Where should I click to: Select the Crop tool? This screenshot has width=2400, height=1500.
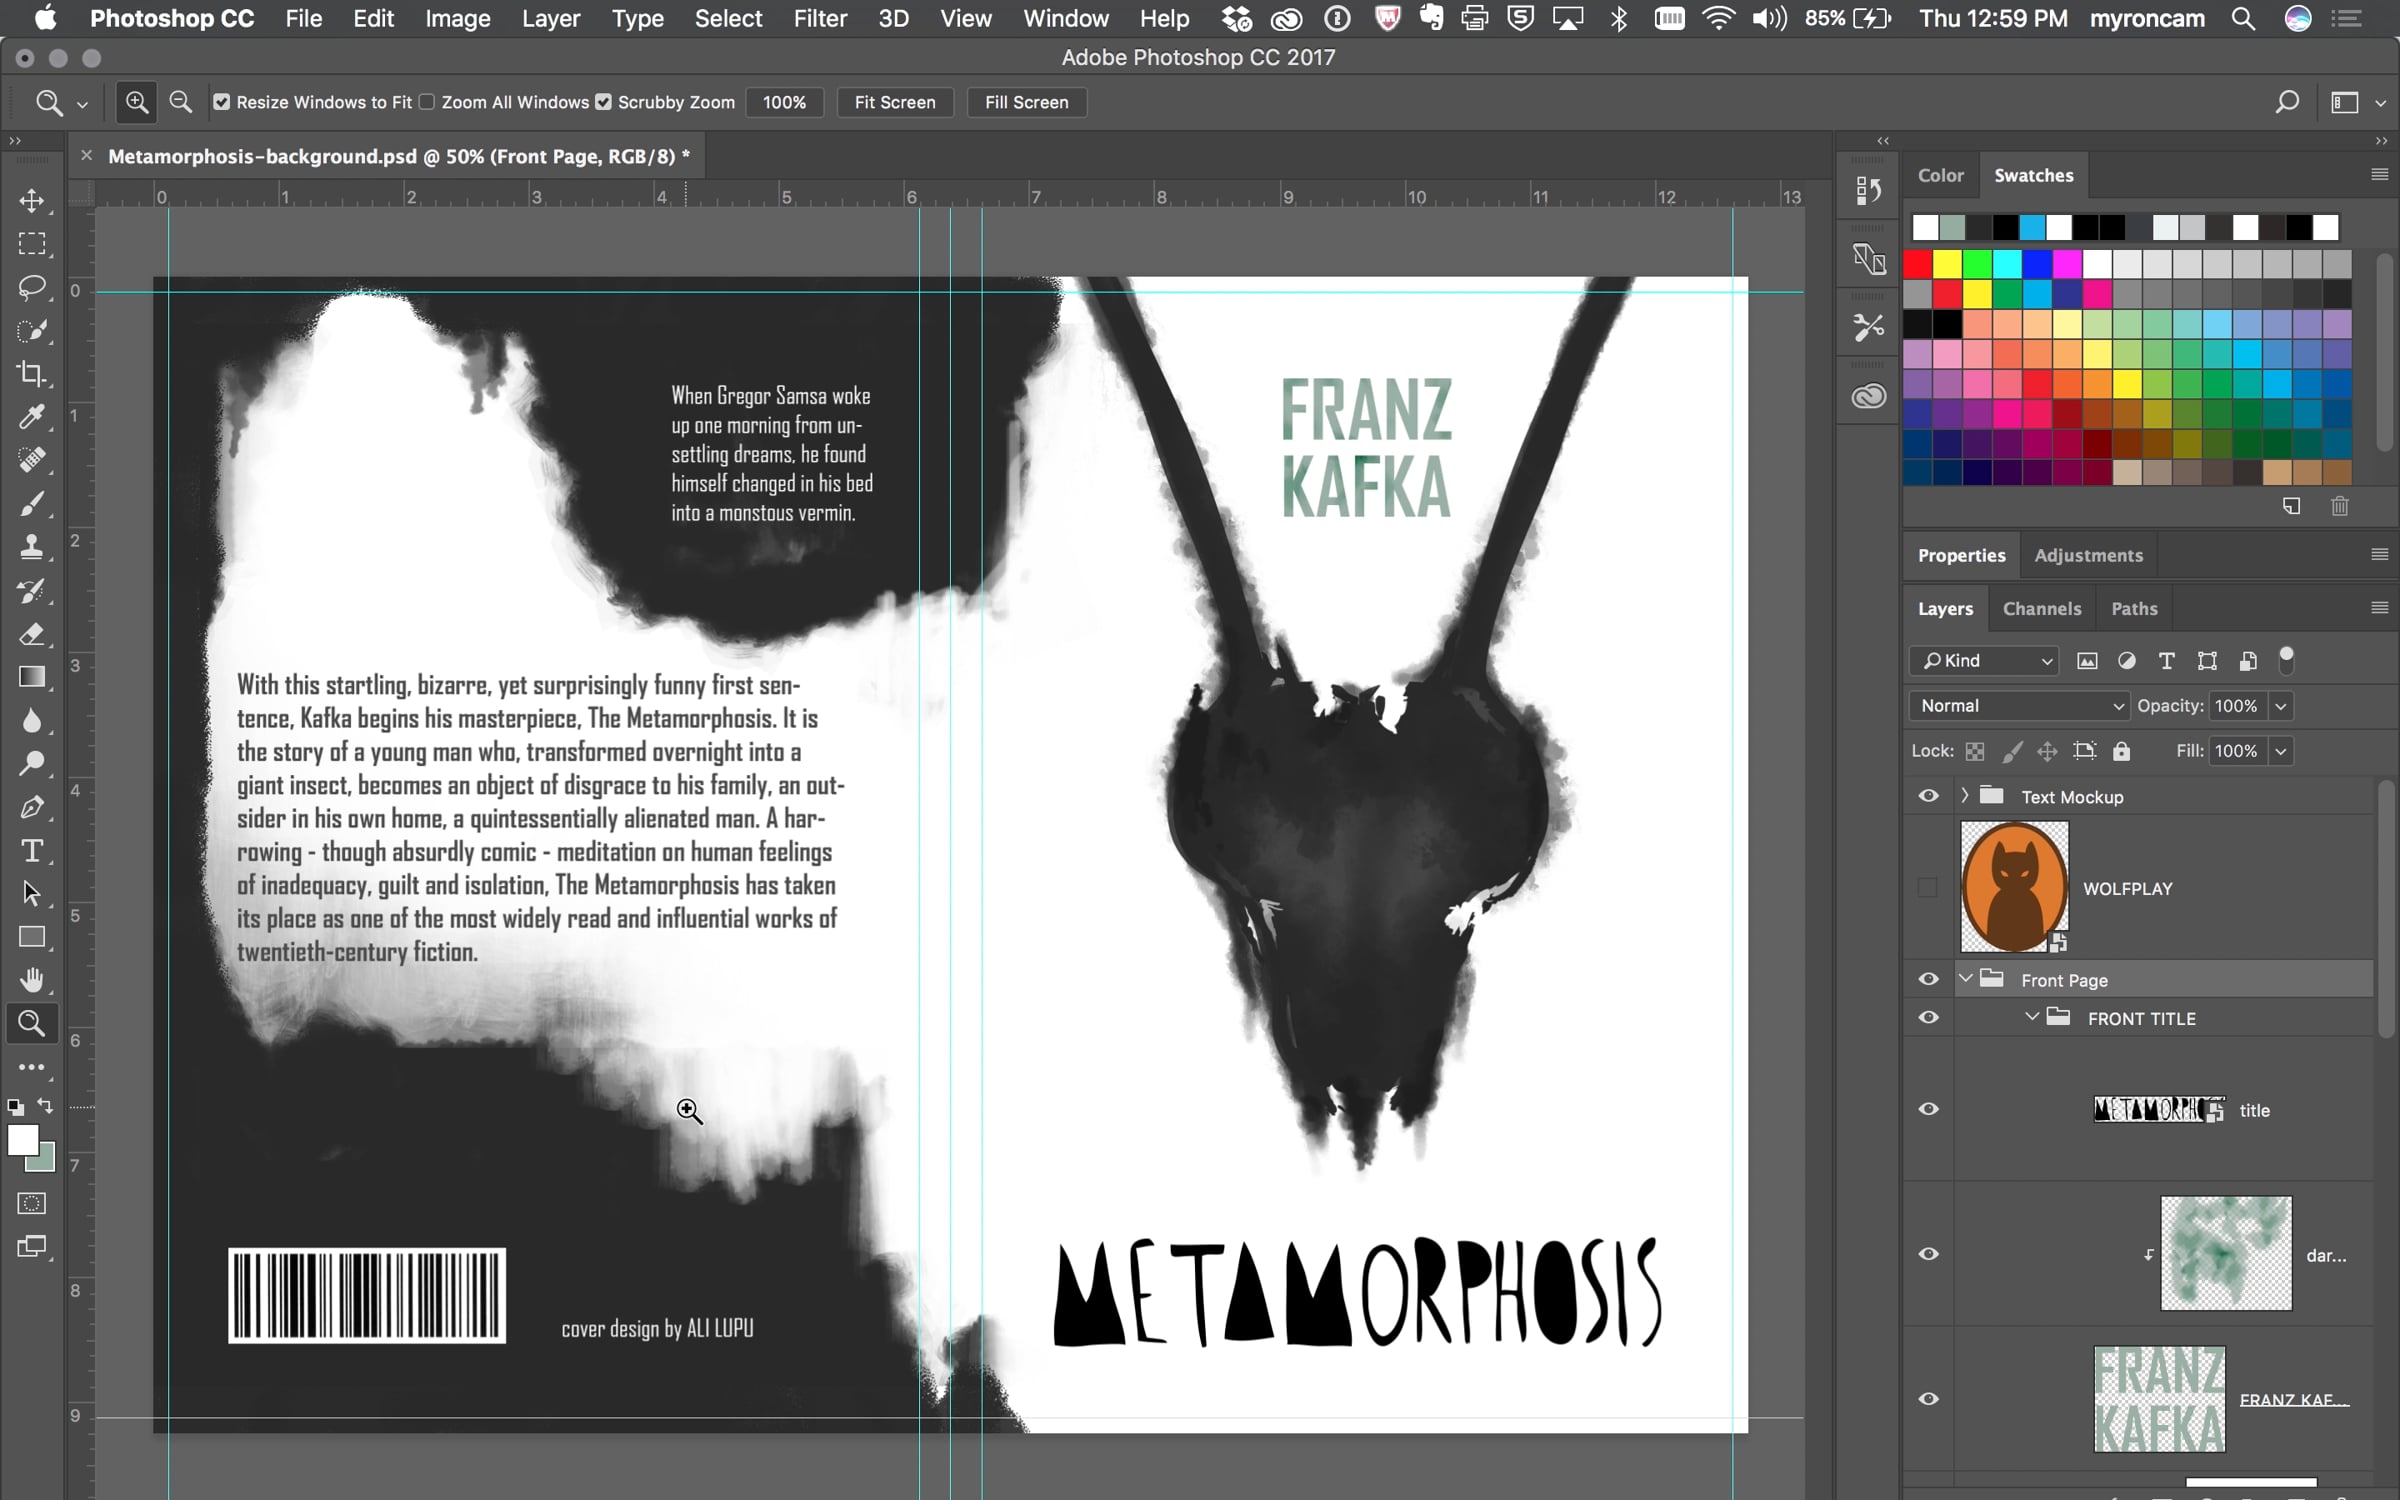pyautogui.click(x=32, y=374)
